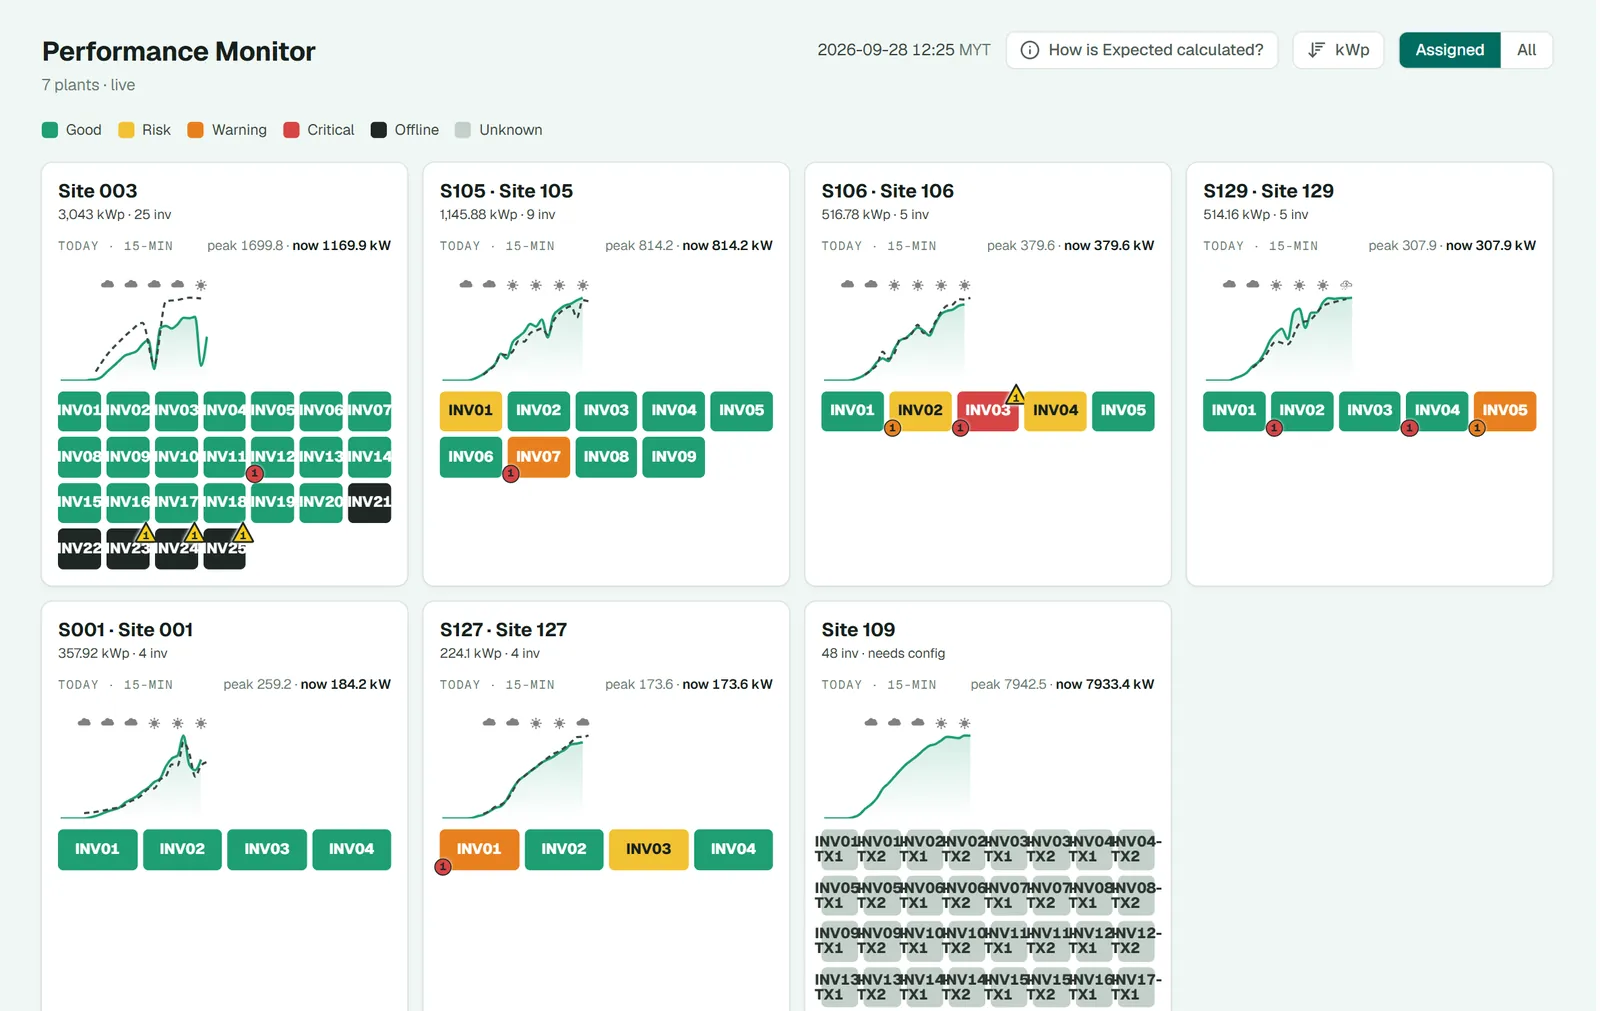
Task: Open the red alert badge on INV02 in Site 129
Action: tap(1274, 428)
